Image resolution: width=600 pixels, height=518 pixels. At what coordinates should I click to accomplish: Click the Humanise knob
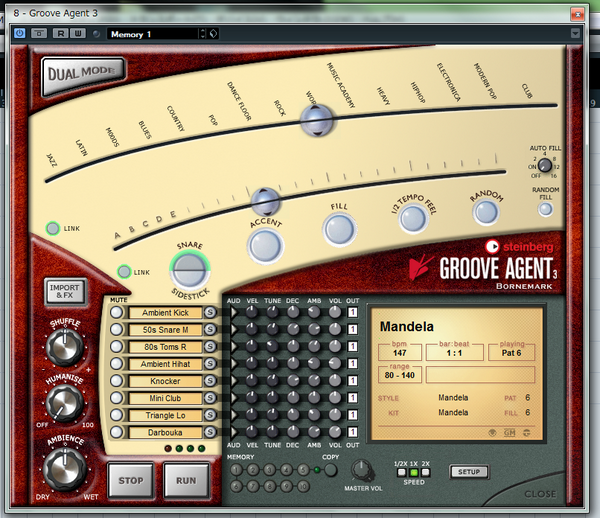[x=65, y=403]
